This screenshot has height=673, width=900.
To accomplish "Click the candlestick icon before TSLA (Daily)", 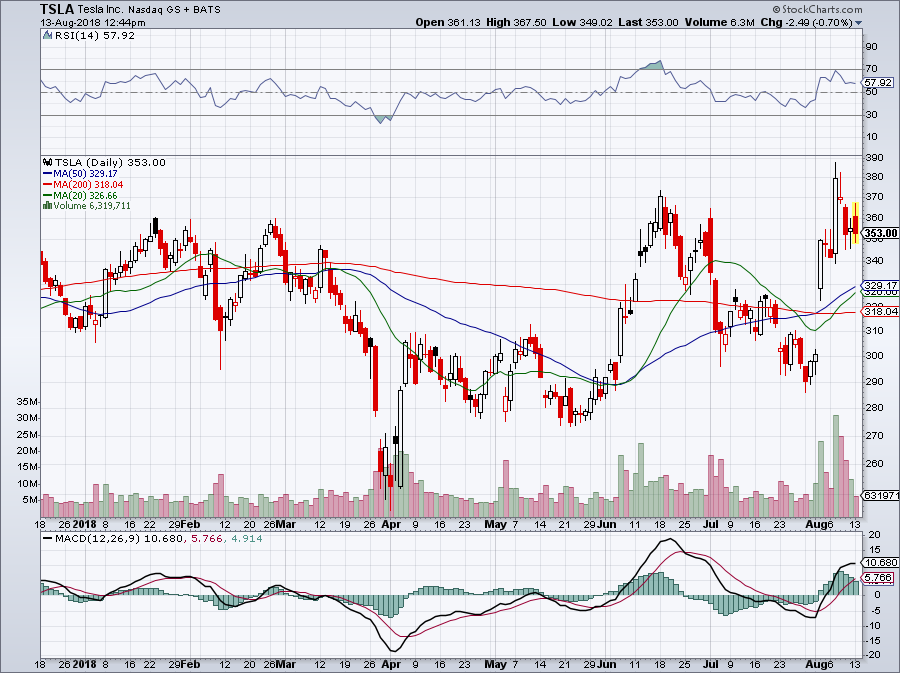I will (x=48, y=162).
